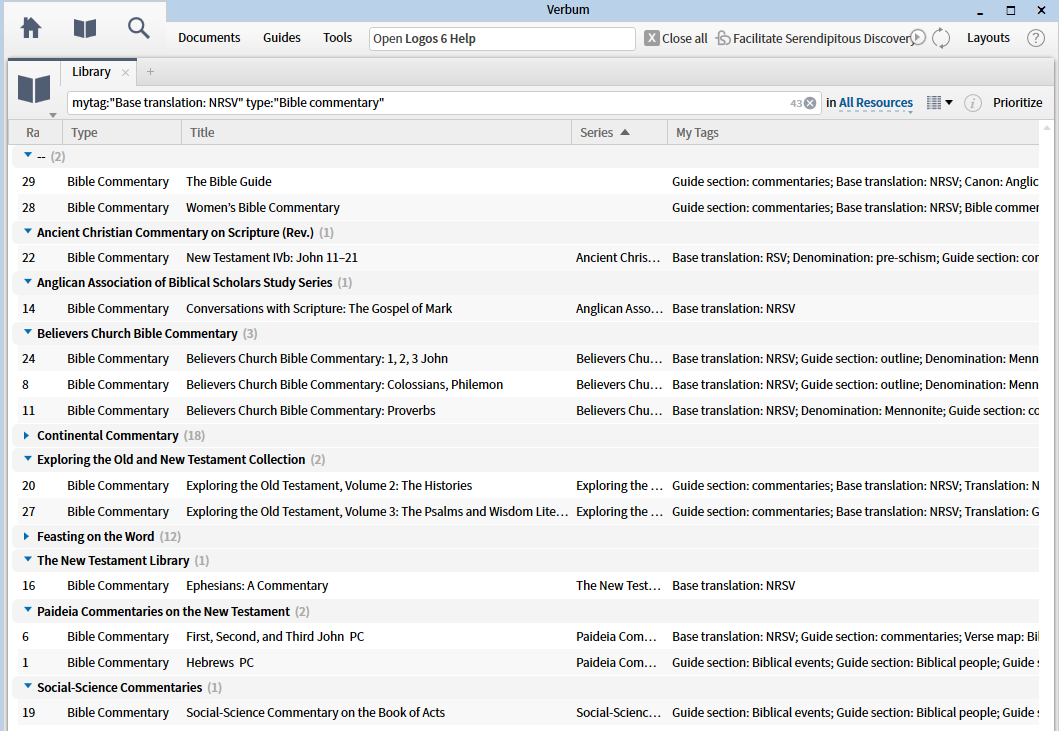Open the Library book icon in toolbar
The image size is (1059, 731).
click(85, 28)
